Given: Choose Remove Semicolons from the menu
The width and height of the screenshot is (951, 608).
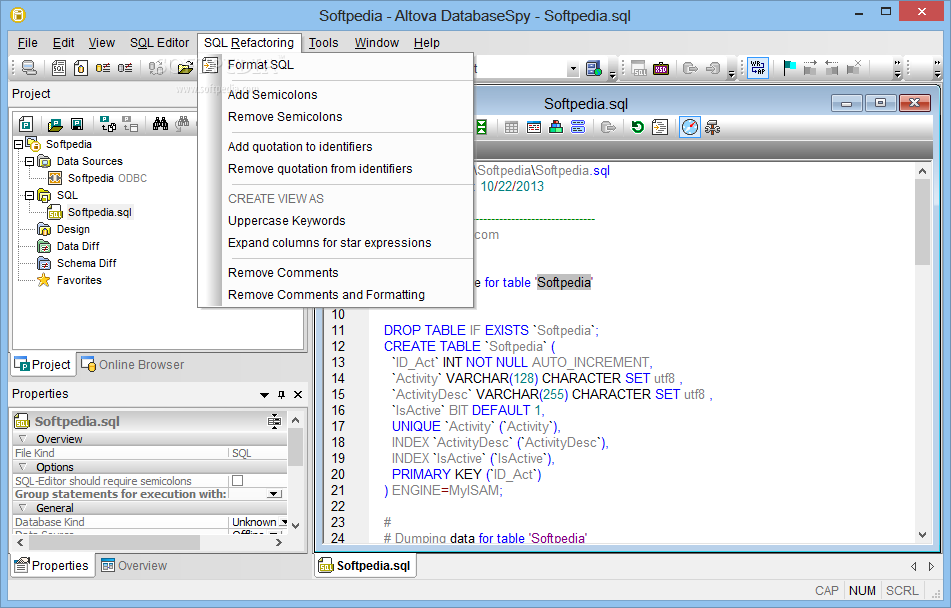Looking at the screenshot, I should 285,117.
